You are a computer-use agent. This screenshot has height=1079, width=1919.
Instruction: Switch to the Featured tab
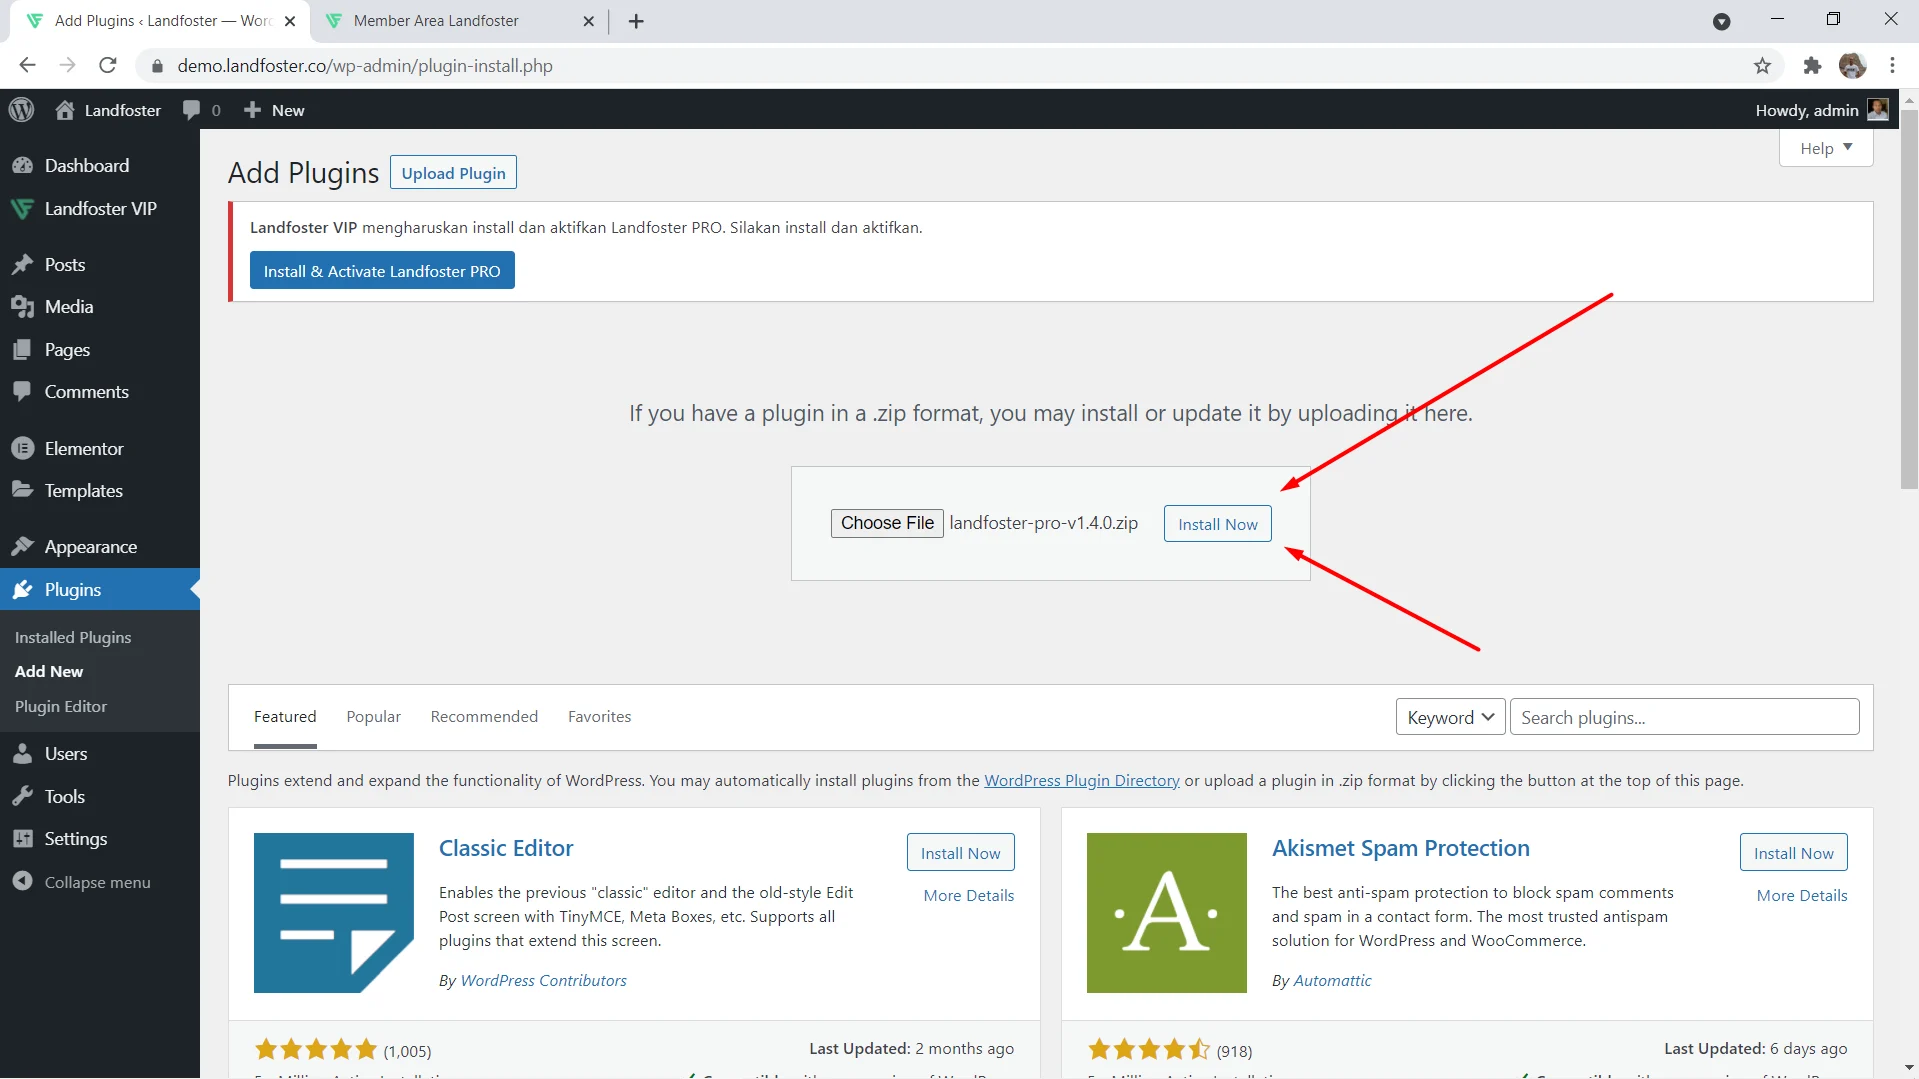(285, 717)
